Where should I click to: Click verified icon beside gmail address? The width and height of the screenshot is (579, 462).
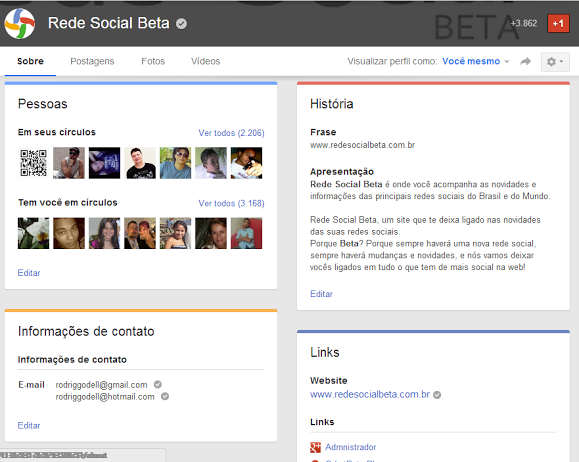pyautogui.click(x=158, y=384)
